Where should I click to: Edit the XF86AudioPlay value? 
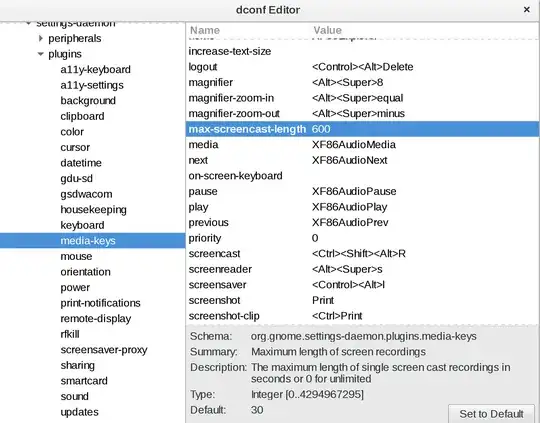[x=350, y=207]
